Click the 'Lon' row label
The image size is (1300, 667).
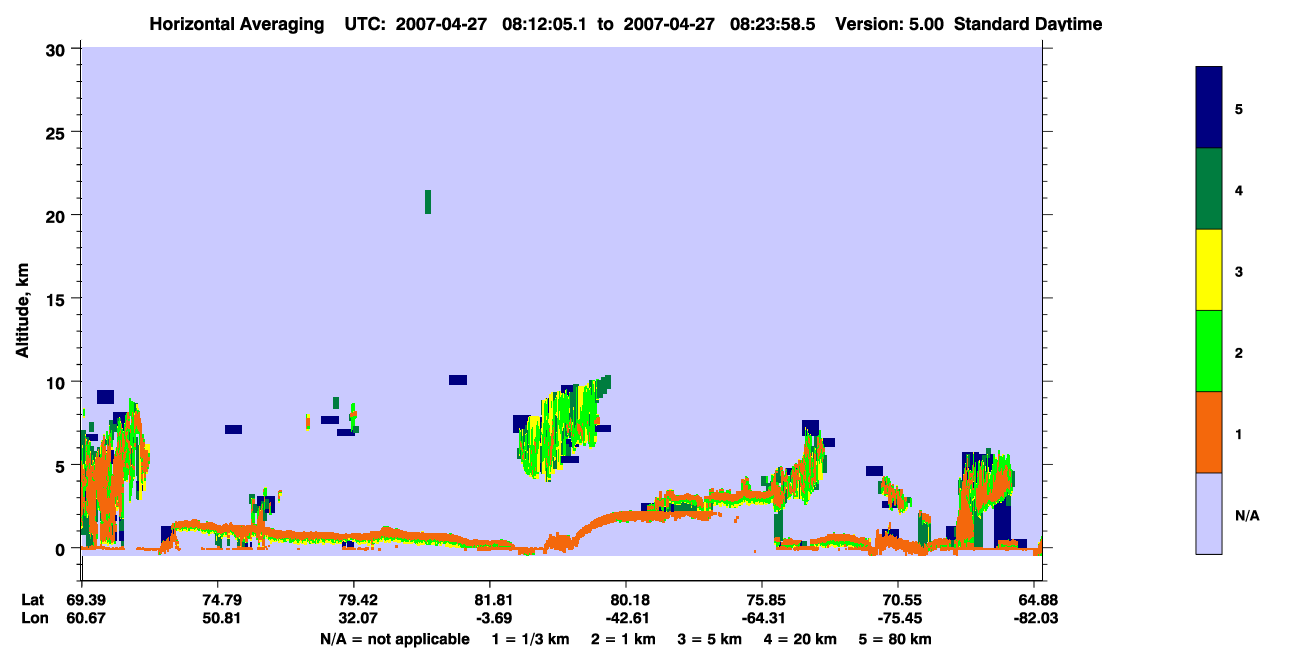click(34, 619)
